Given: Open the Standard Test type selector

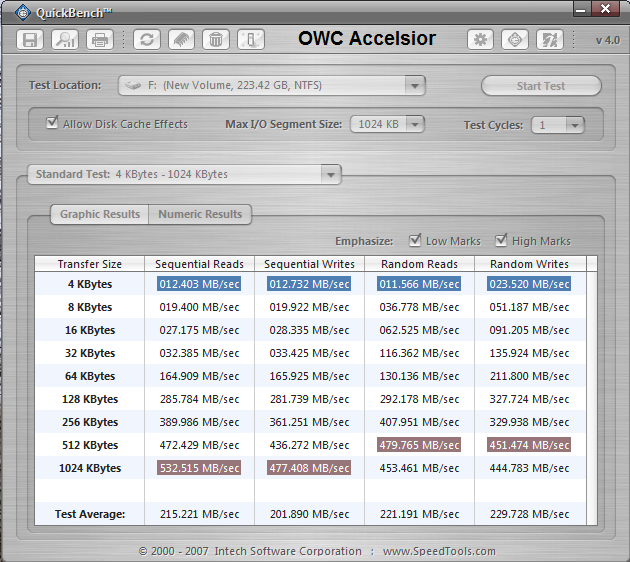Looking at the screenshot, I should pyautogui.click(x=330, y=175).
